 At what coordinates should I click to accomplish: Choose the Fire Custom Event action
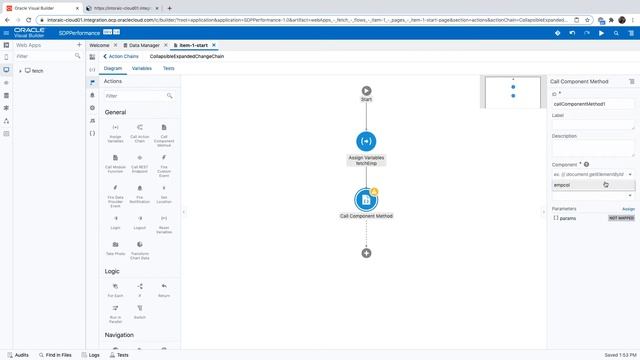tap(164, 166)
